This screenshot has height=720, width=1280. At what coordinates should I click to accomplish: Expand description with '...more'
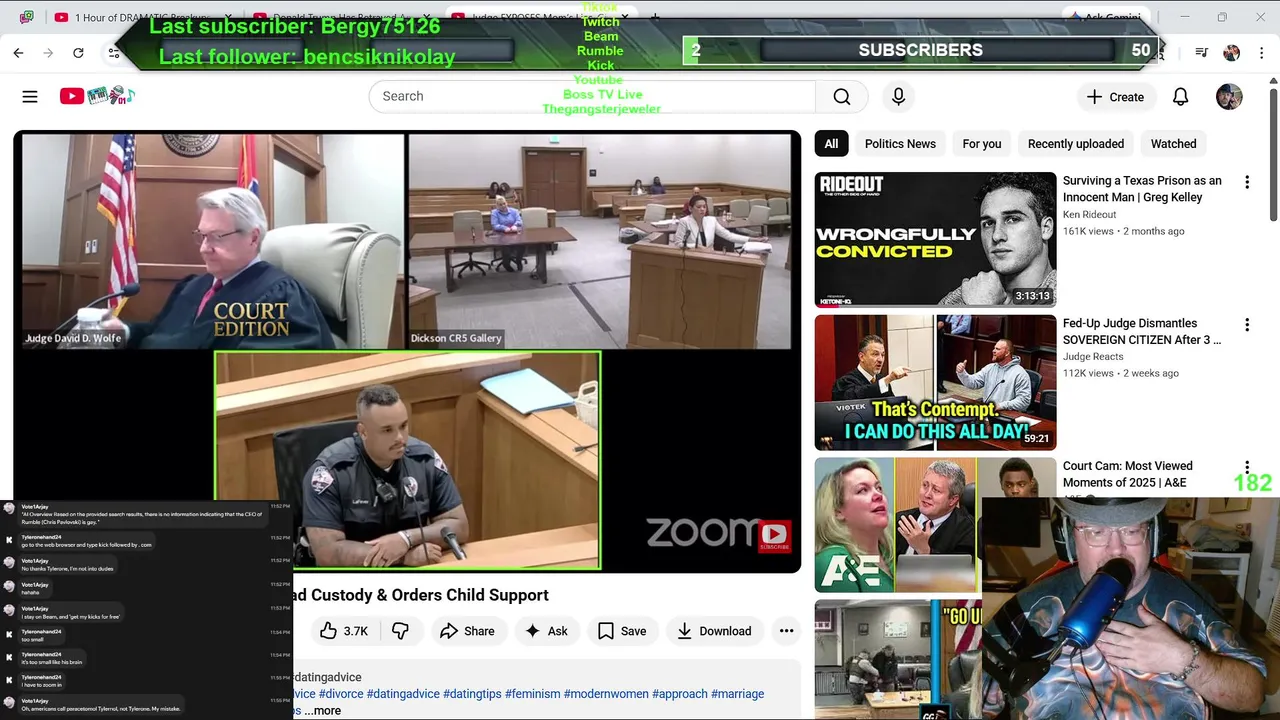pos(323,711)
